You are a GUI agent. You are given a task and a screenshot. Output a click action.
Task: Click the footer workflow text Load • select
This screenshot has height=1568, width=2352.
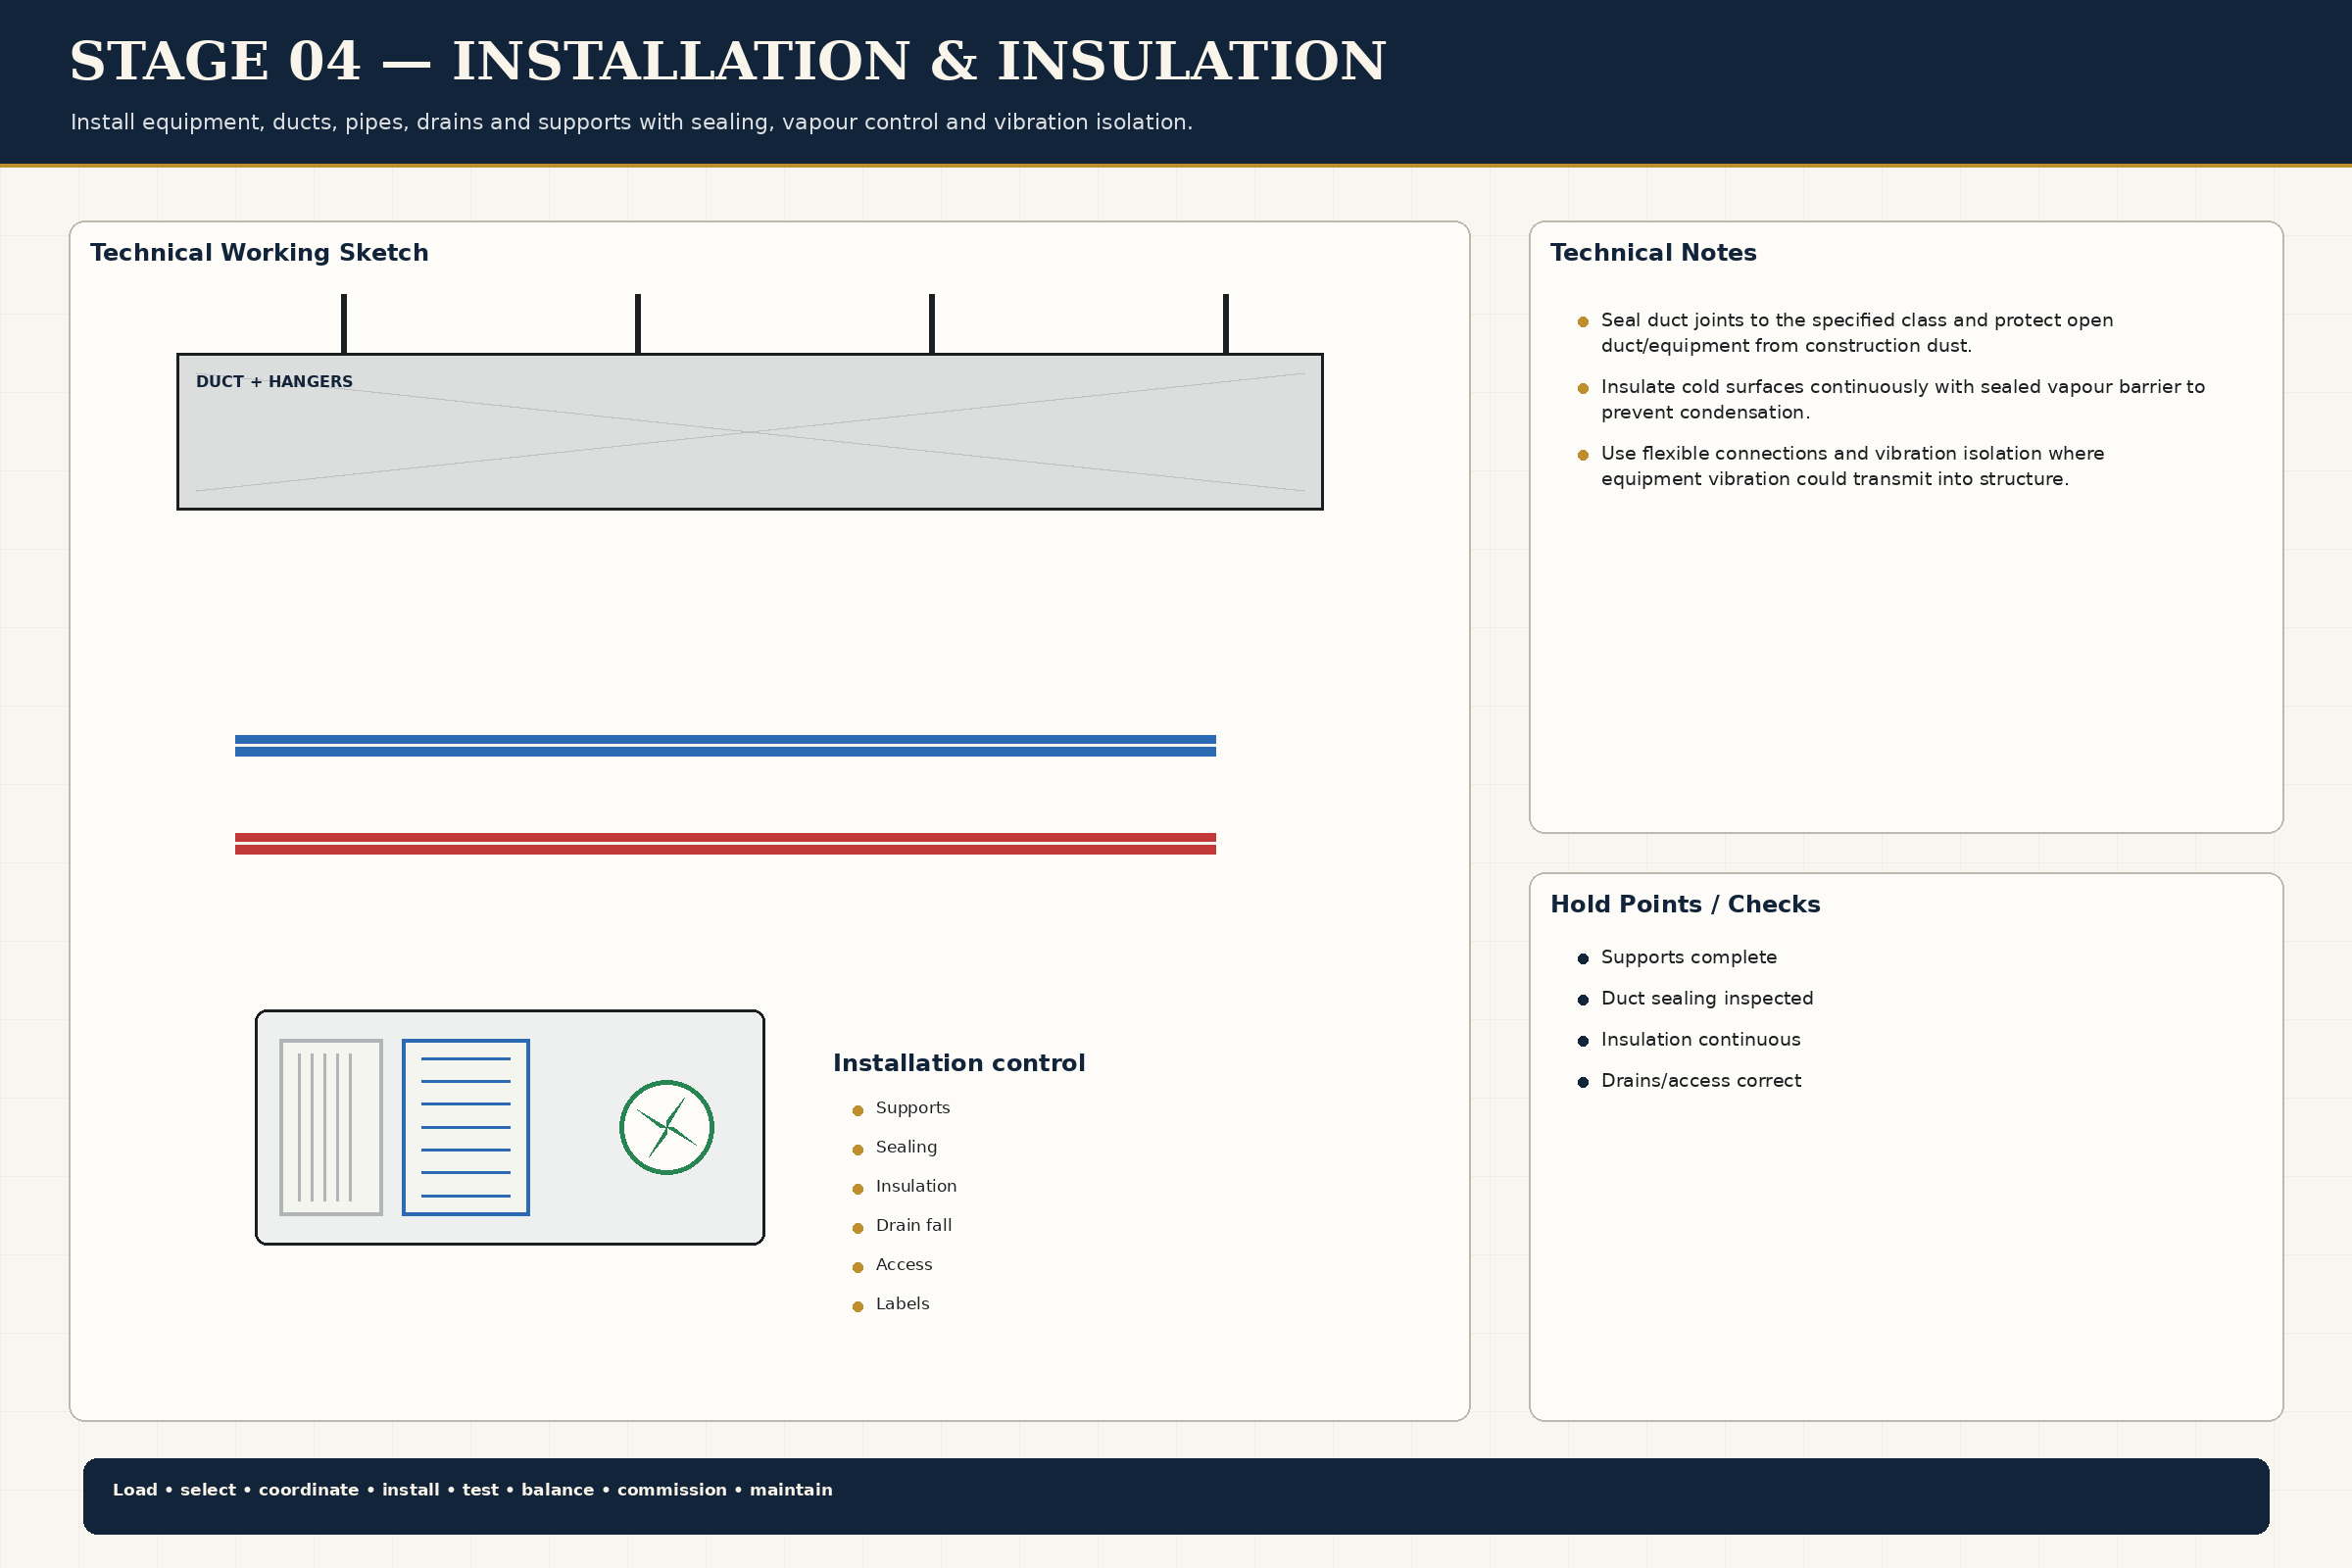[472, 1490]
